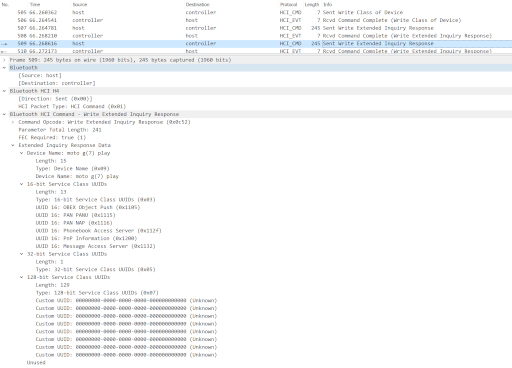512x368 pixels.
Task: Click the 66.264781 time cell
Action: (43, 28)
